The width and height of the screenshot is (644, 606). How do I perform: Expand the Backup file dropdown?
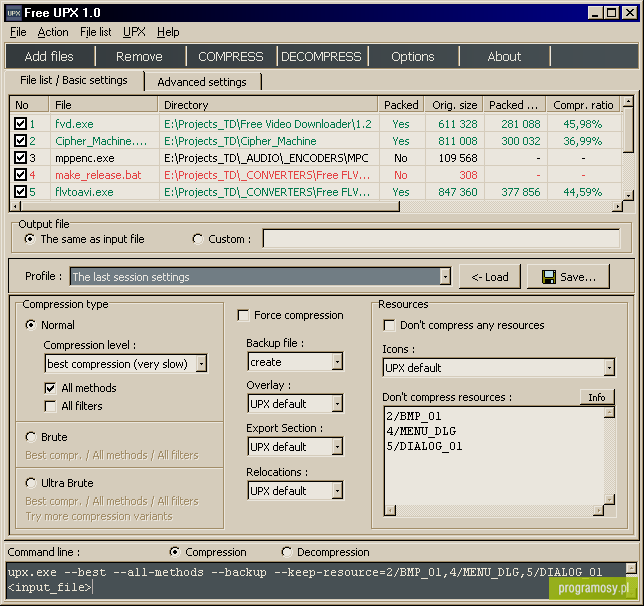pyautogui.click(x=337, y=362)
